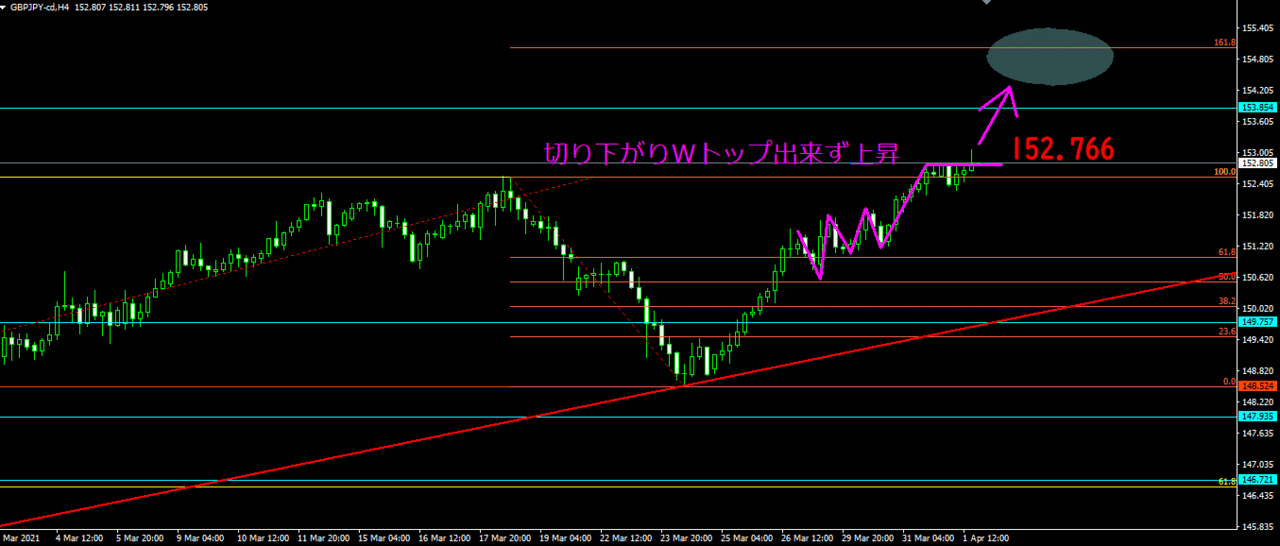Click 153.605 on the price axis
1280x546 pixels.
click(x=1258, y=122)
